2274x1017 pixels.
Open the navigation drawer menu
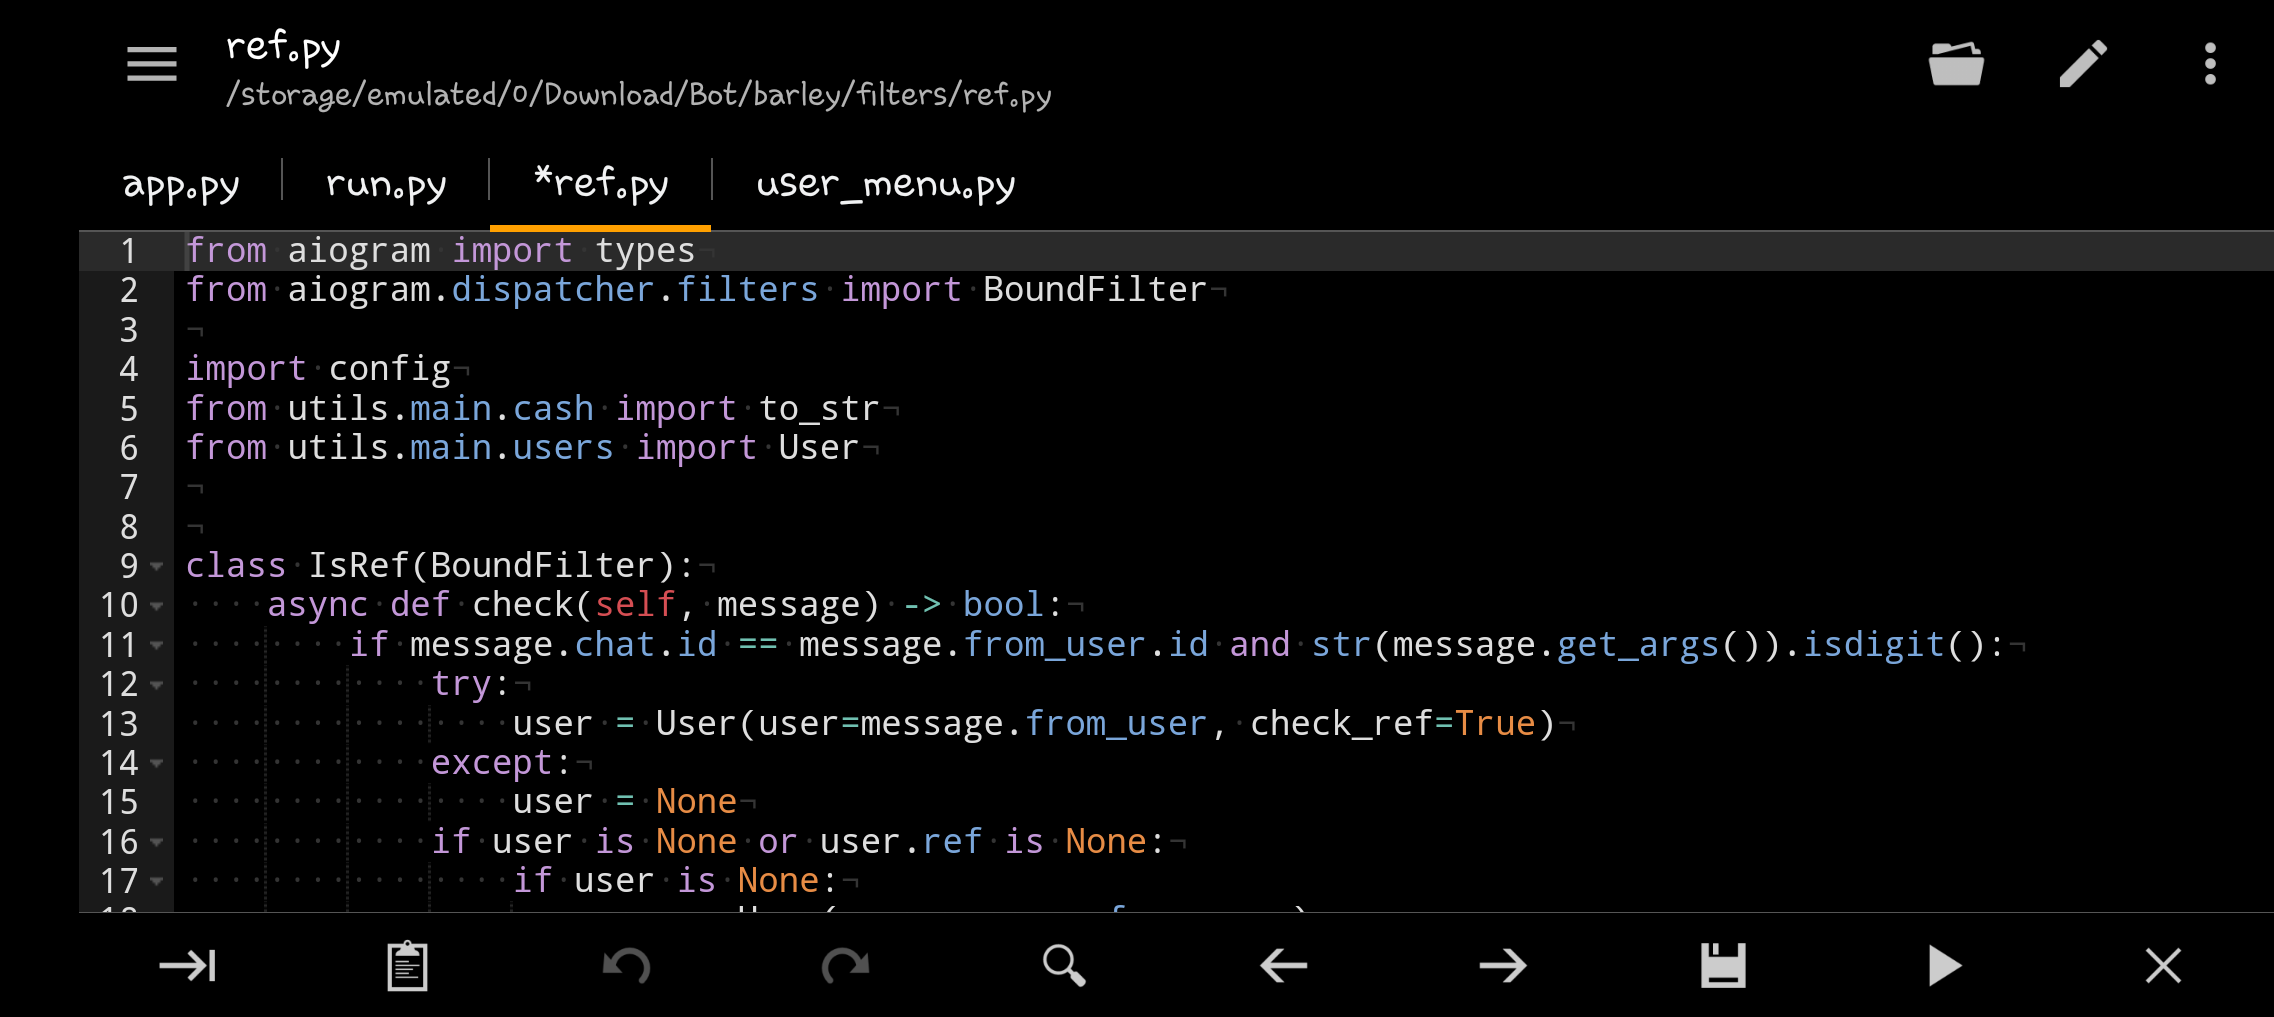151,62
